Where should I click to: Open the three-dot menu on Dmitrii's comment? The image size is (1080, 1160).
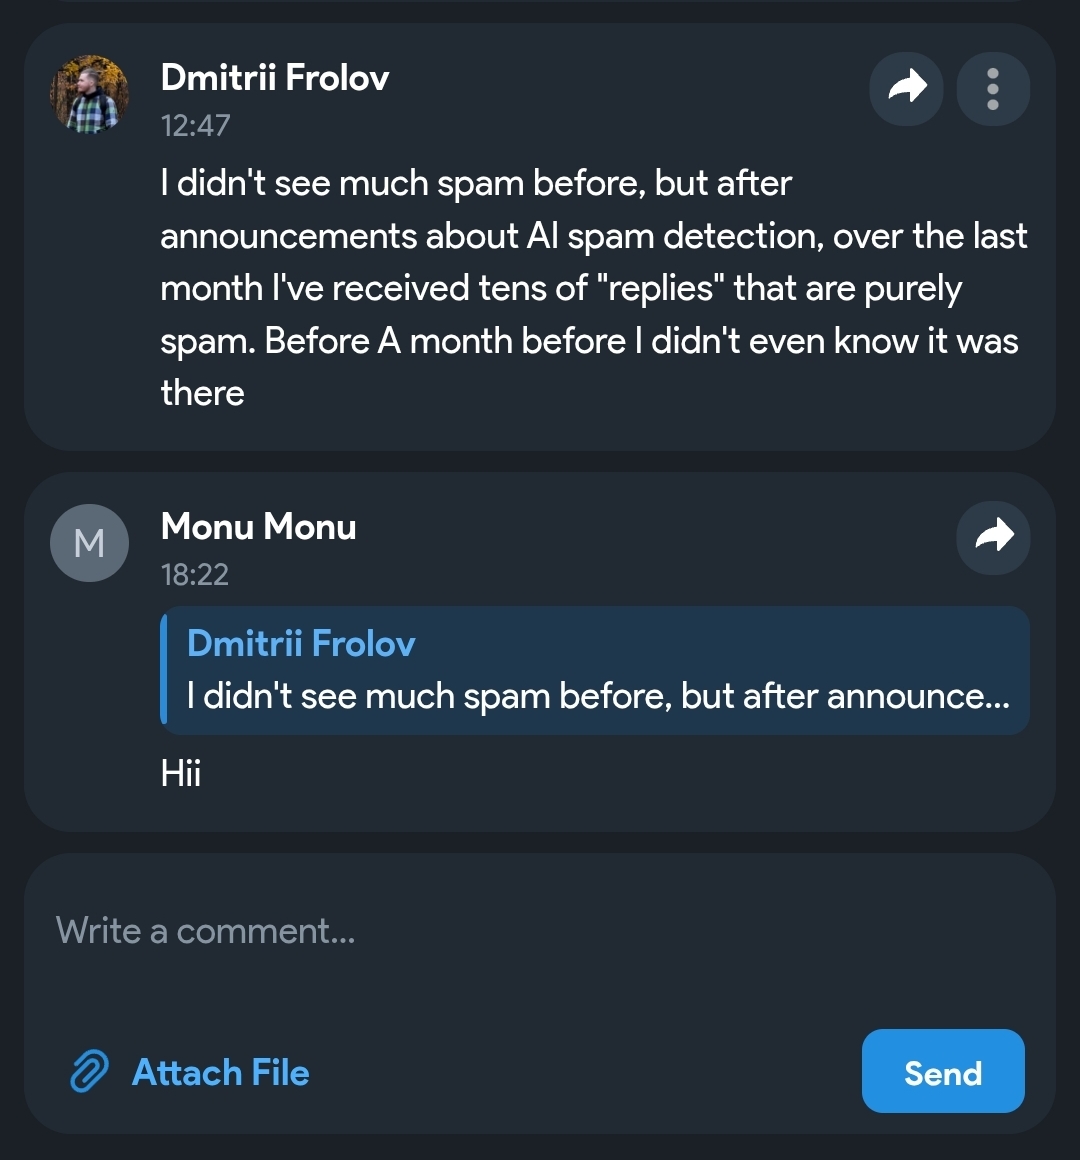tap(992, 89)
